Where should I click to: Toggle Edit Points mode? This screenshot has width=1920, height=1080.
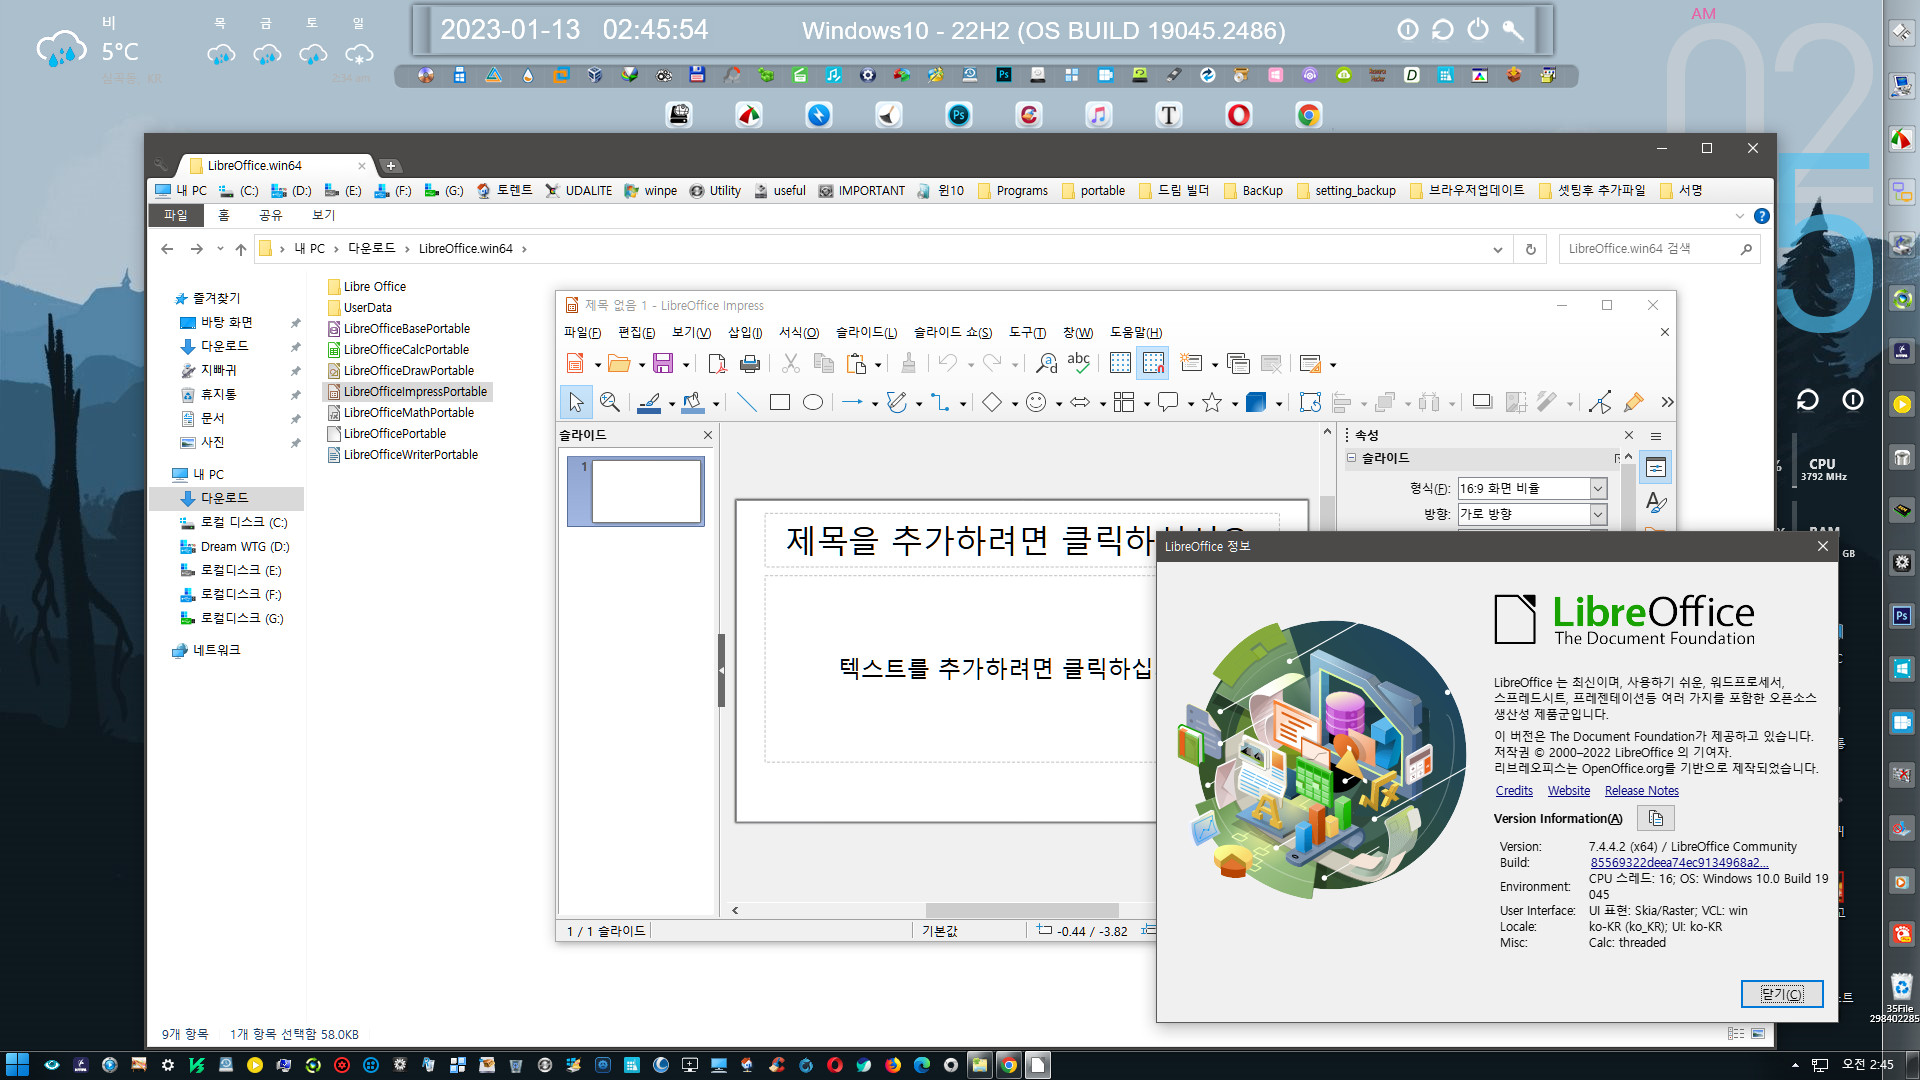[1600, 402]
